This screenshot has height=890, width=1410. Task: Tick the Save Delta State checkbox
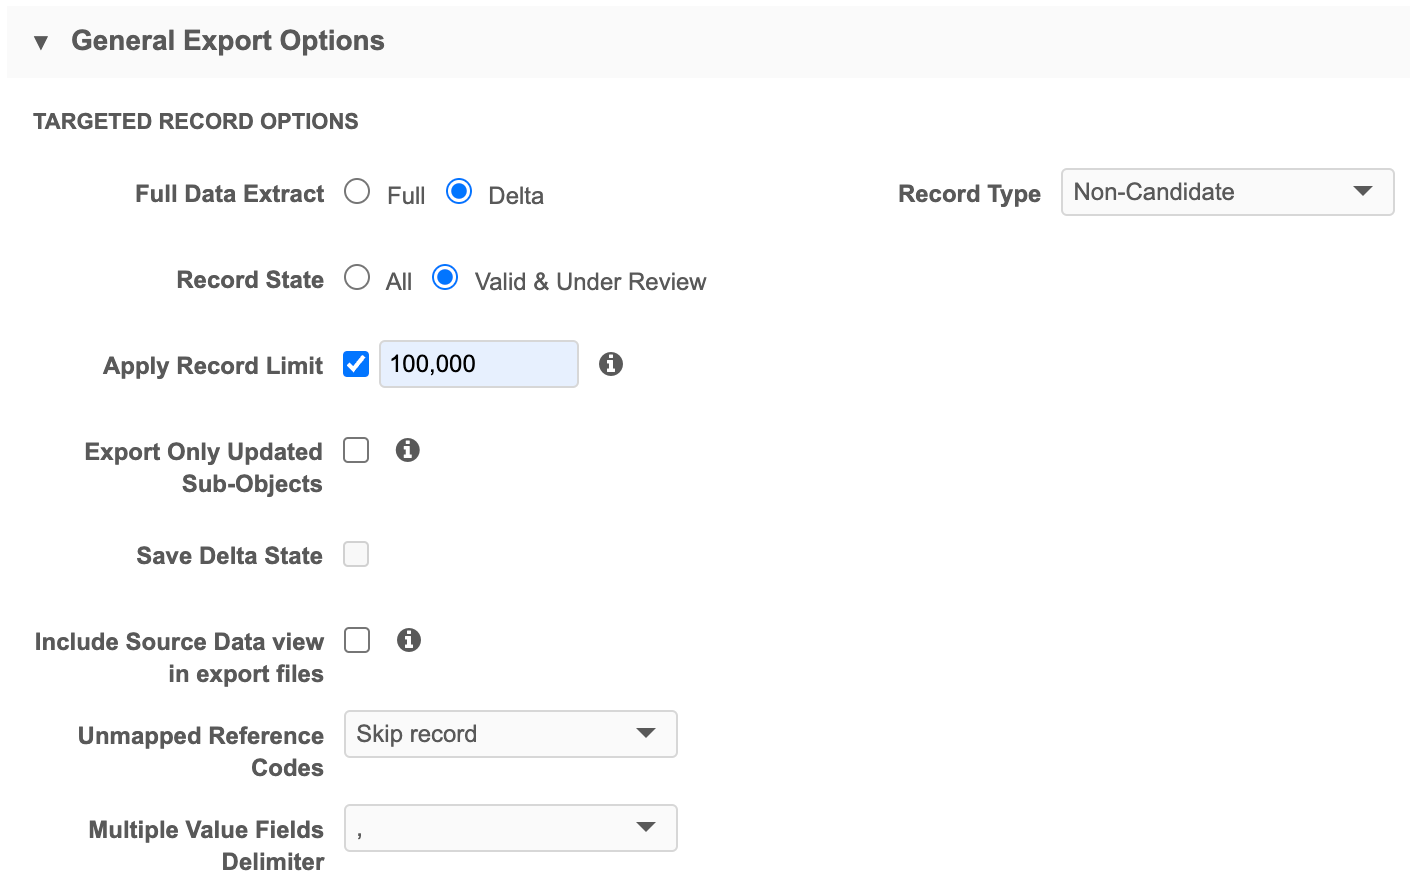point(356,554)
